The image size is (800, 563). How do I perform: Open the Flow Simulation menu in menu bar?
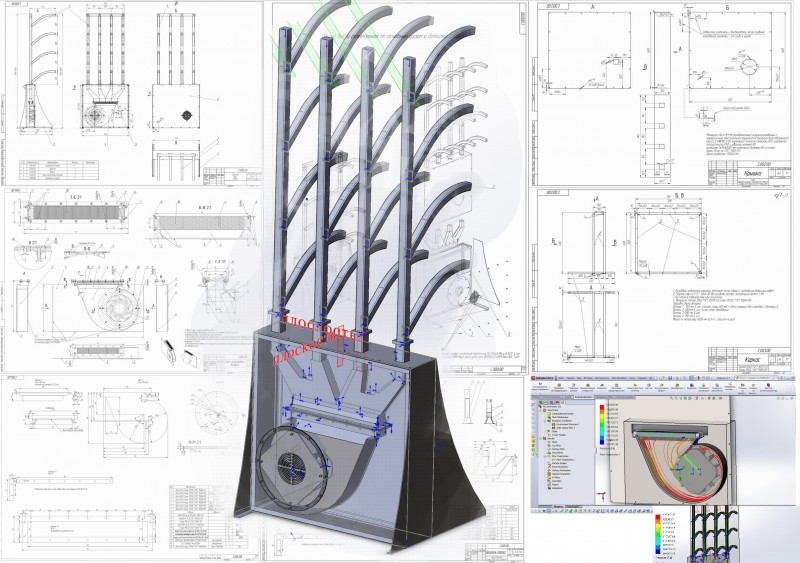tap(619, 378)
